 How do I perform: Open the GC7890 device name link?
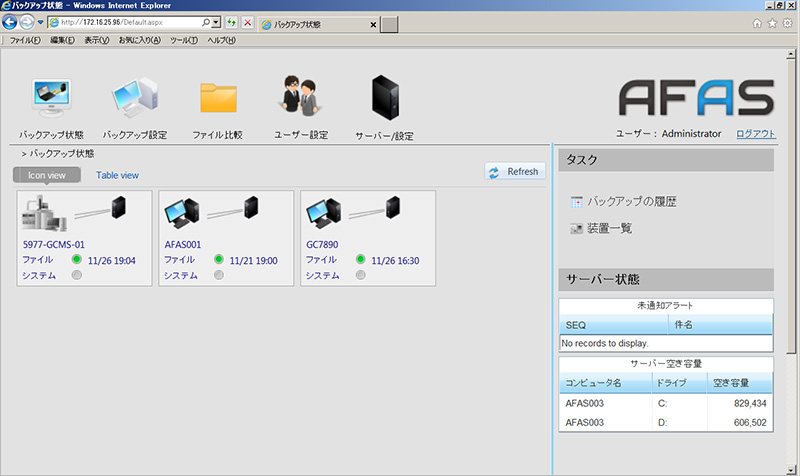click(322, 244)
